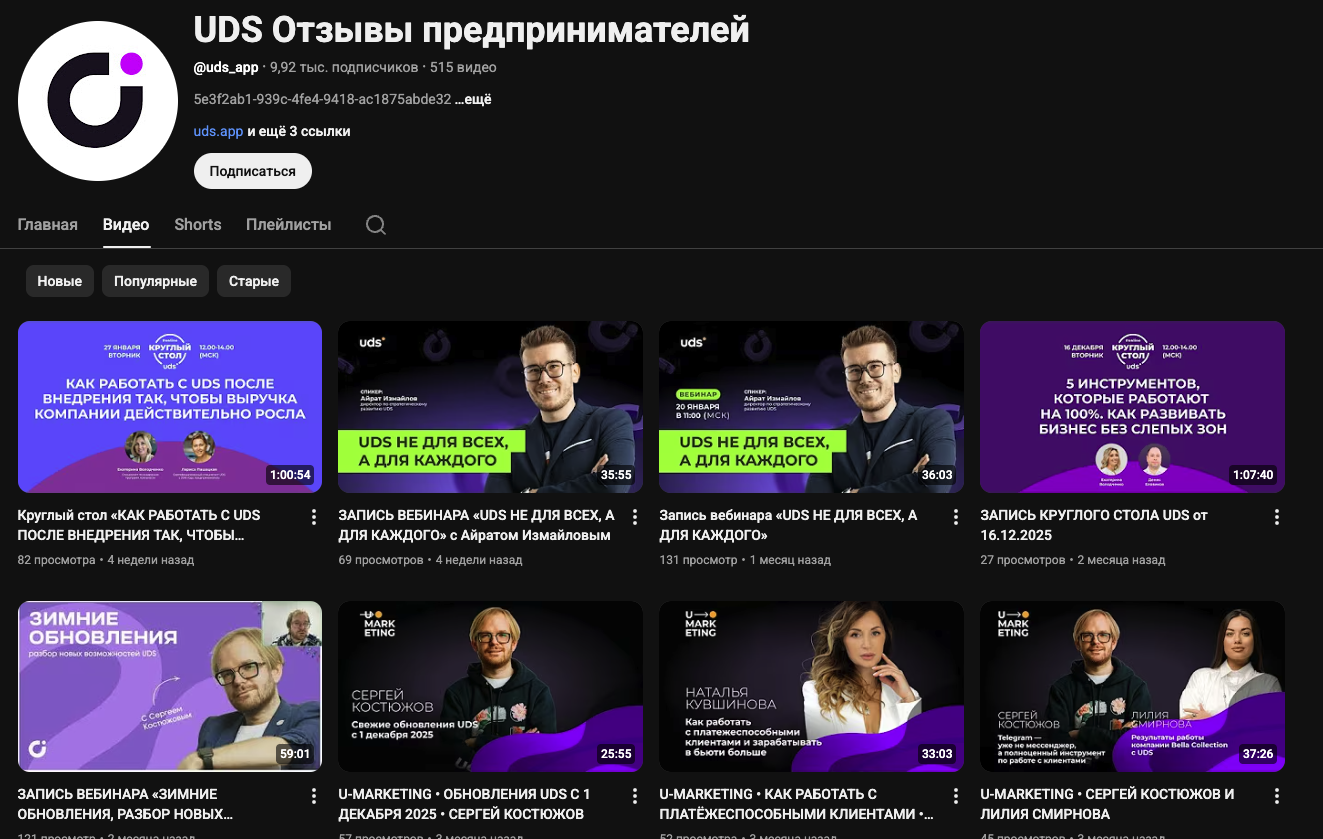Switch to the Shorts tab

(198, 225)
